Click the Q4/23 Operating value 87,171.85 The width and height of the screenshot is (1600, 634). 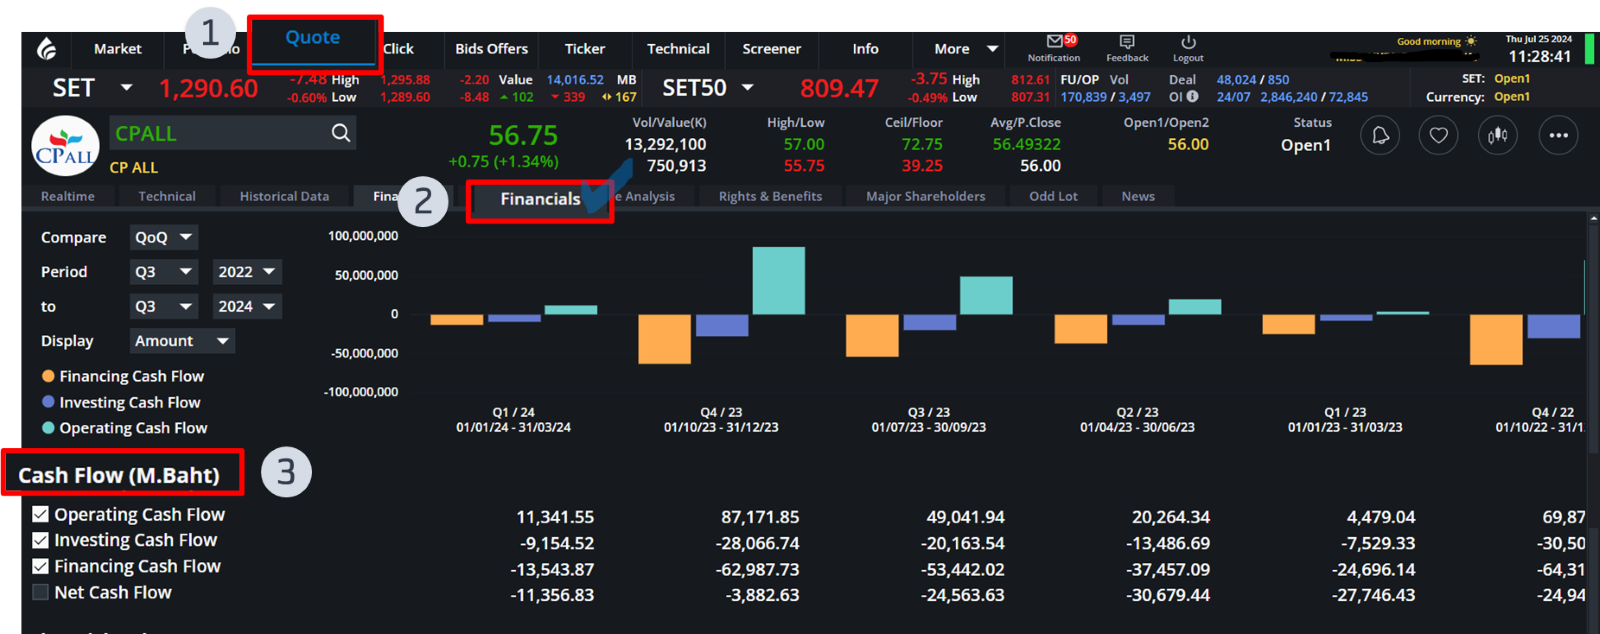[x=760, y=517]
